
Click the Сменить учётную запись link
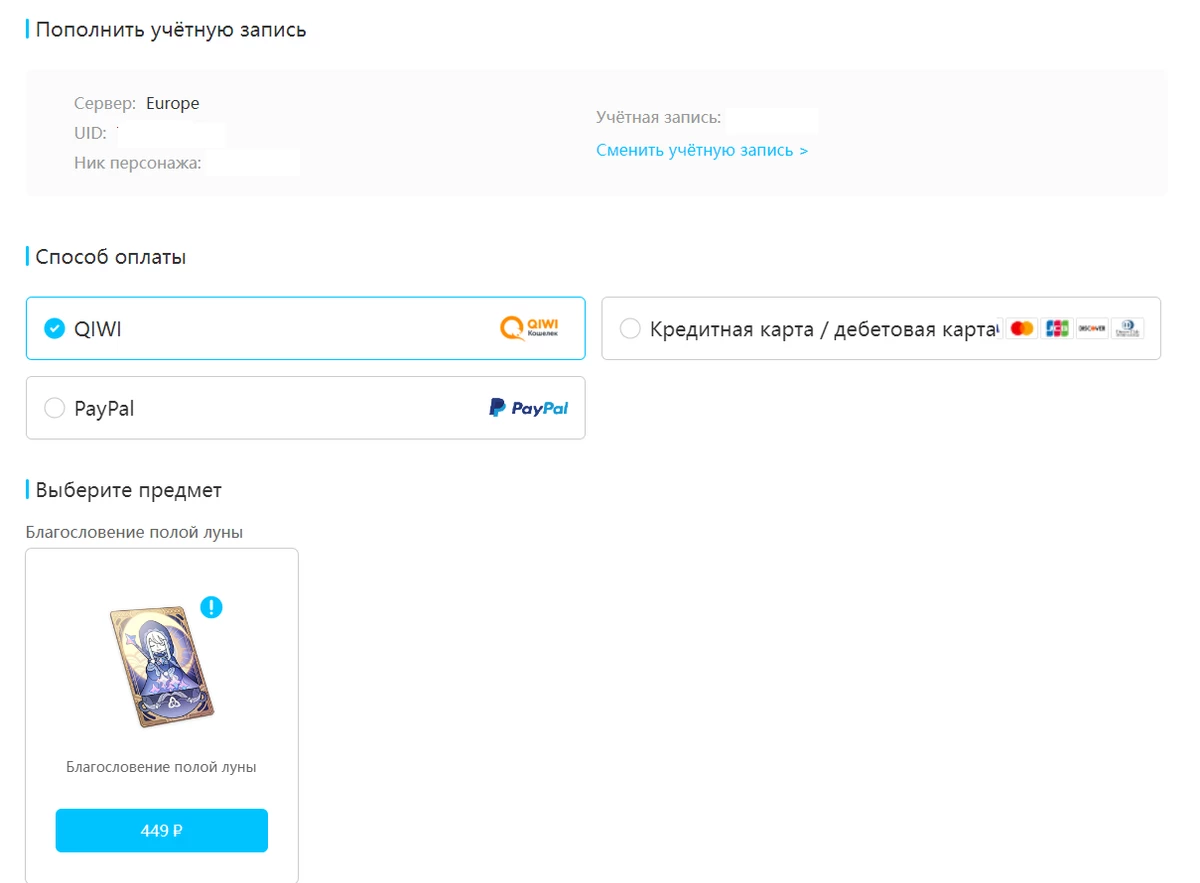coord(702,150)
